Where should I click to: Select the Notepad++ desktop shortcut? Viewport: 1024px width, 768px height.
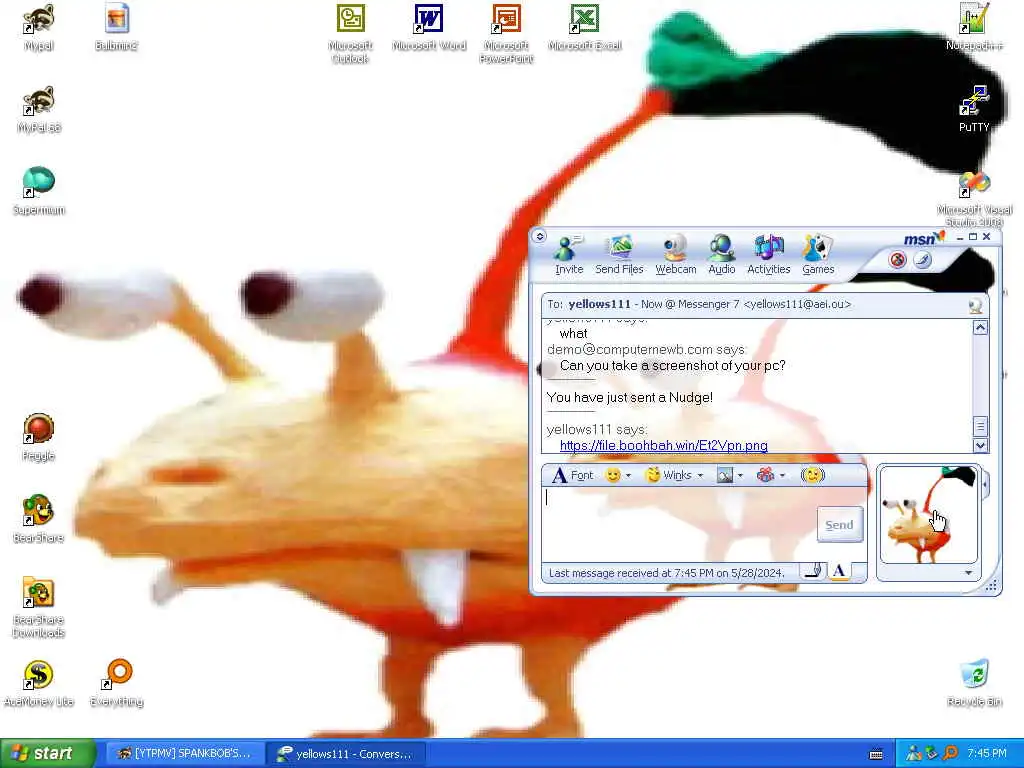click(x=974, y=27)
